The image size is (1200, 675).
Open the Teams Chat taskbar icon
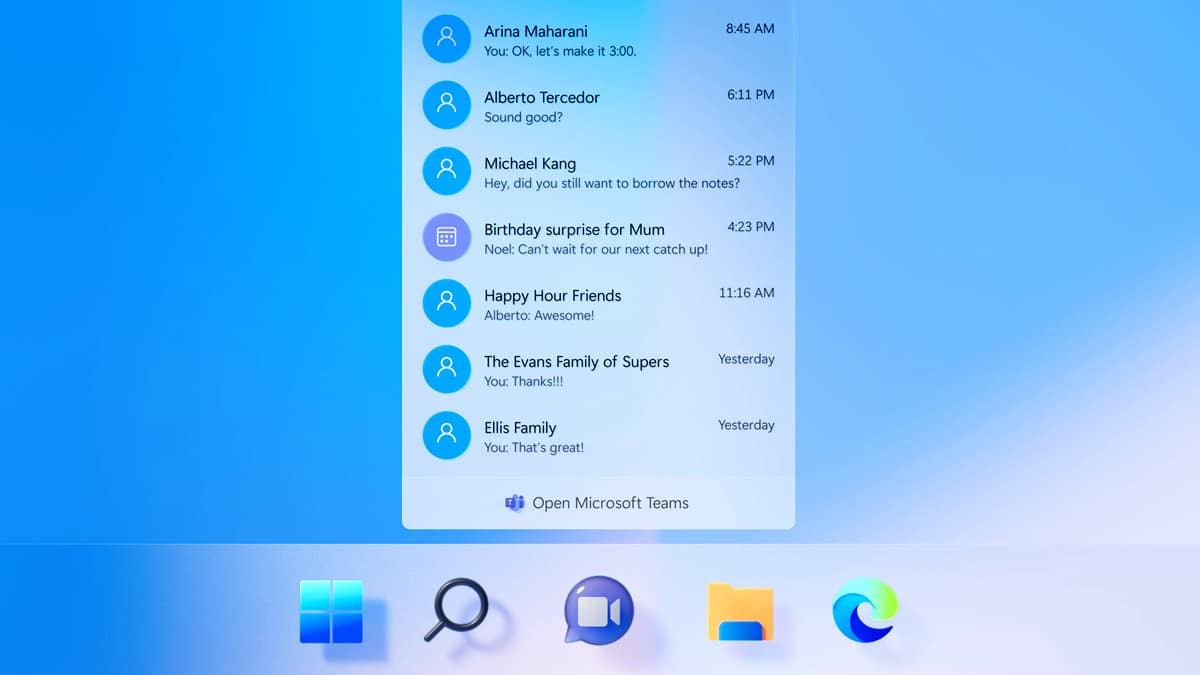tap(598, 610)
